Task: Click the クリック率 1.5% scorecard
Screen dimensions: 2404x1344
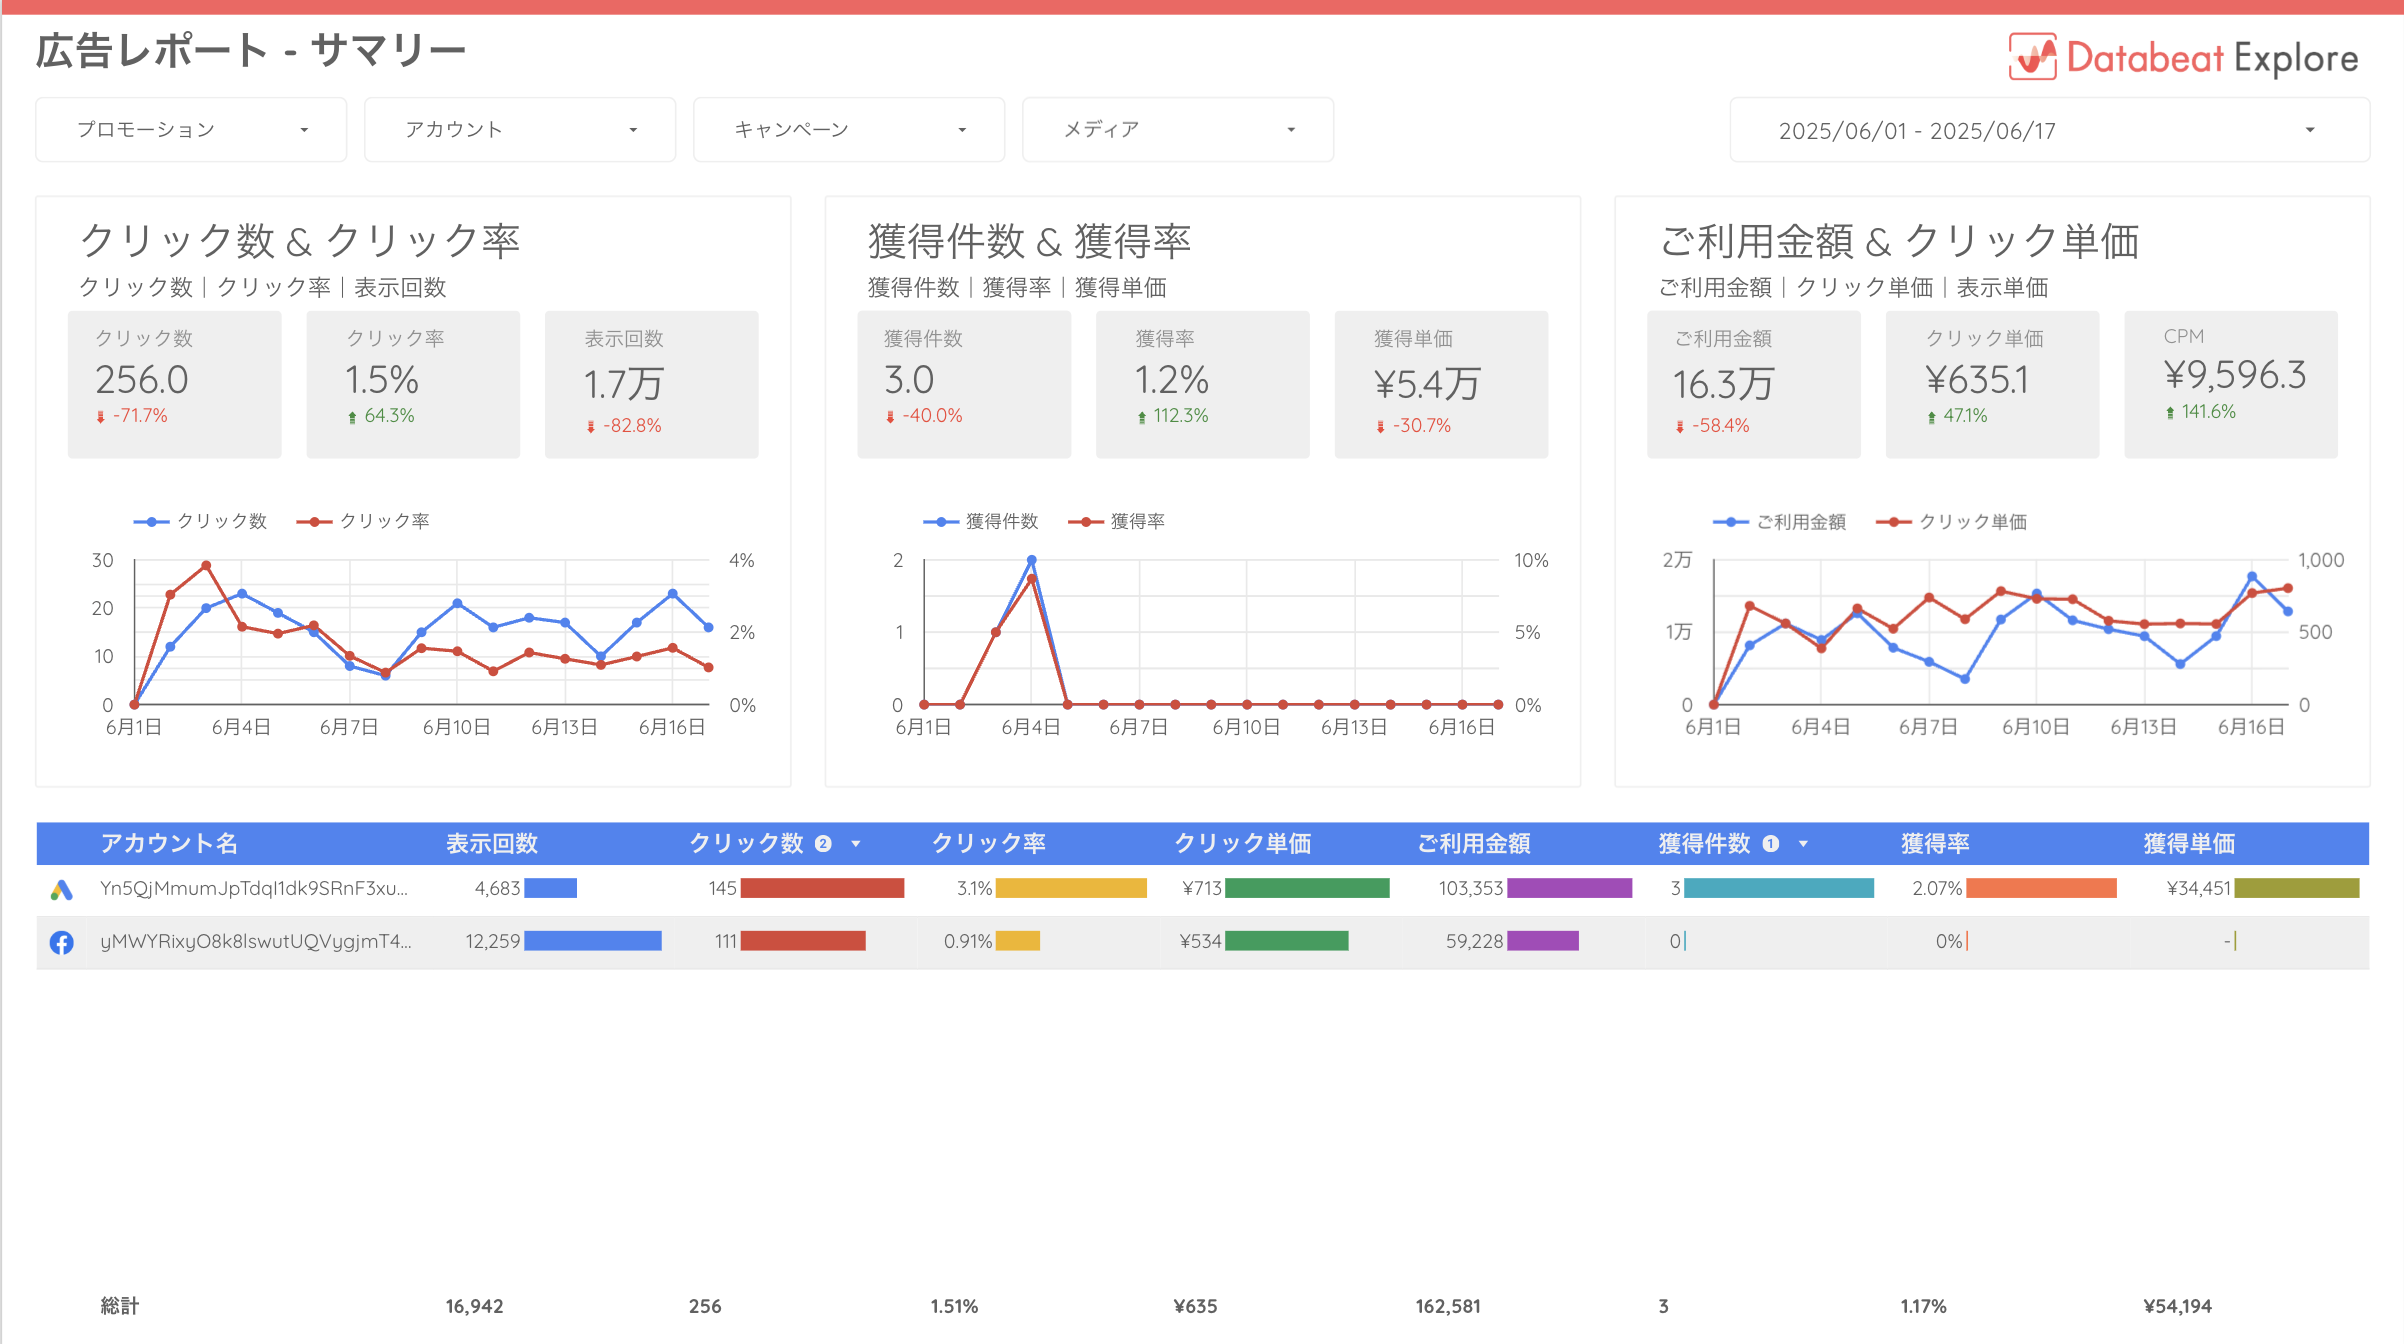Action: click(413, 385)
